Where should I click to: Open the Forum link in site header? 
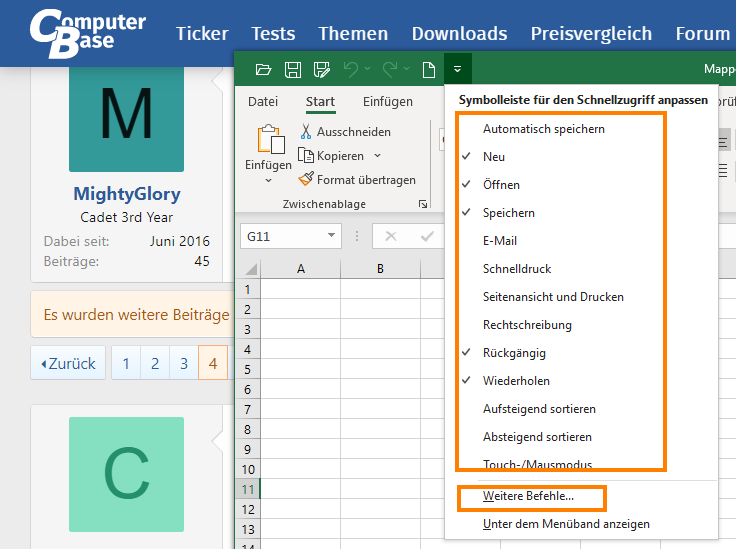click(703, 34)
